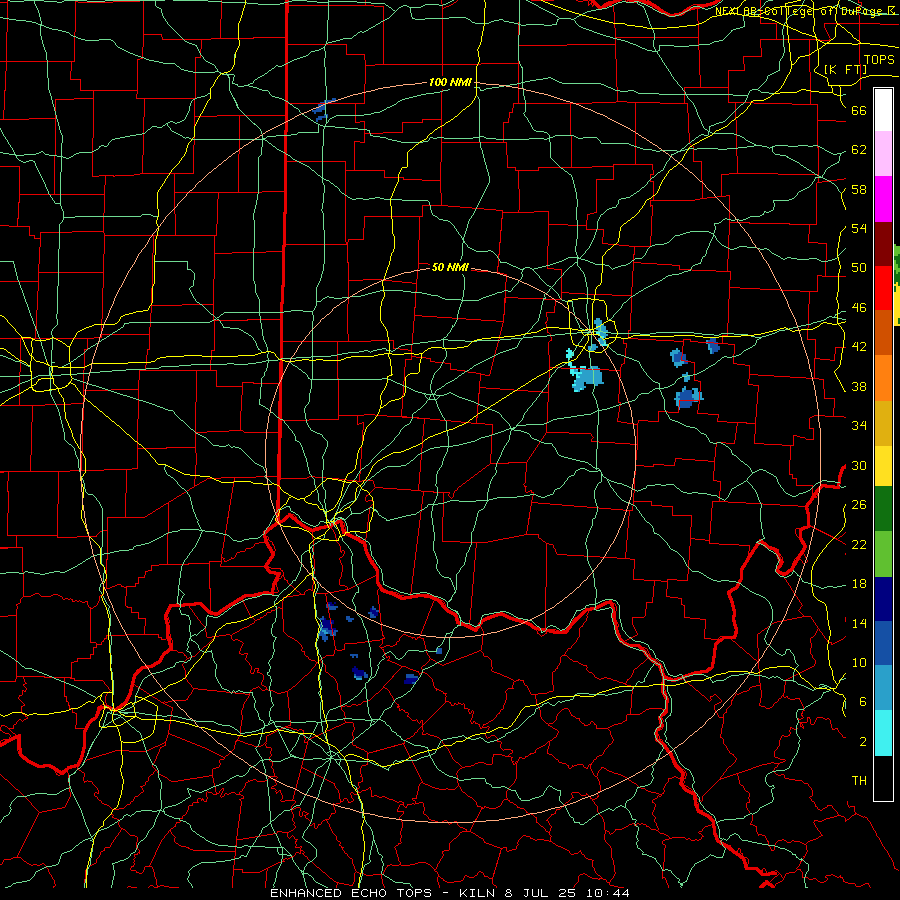The width and height of the screenshot is (900, 900).
Task: Click the legend value "34"
Action: pyautogui.click(x=859, y=425)
